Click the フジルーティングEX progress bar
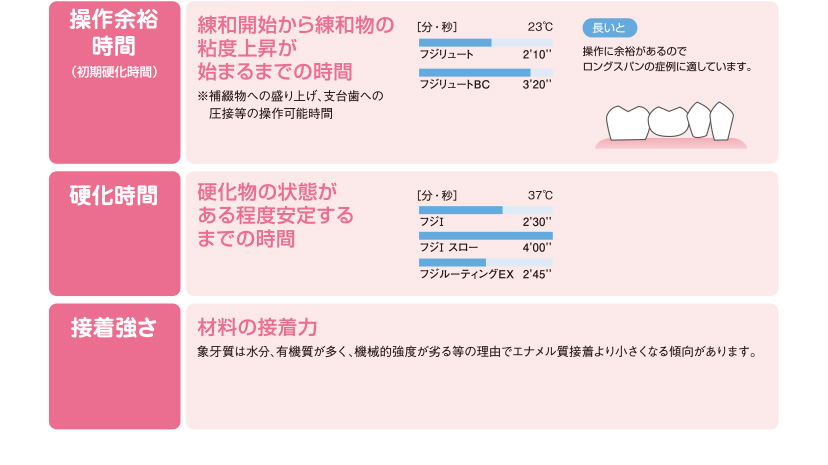 click(486, 262)
